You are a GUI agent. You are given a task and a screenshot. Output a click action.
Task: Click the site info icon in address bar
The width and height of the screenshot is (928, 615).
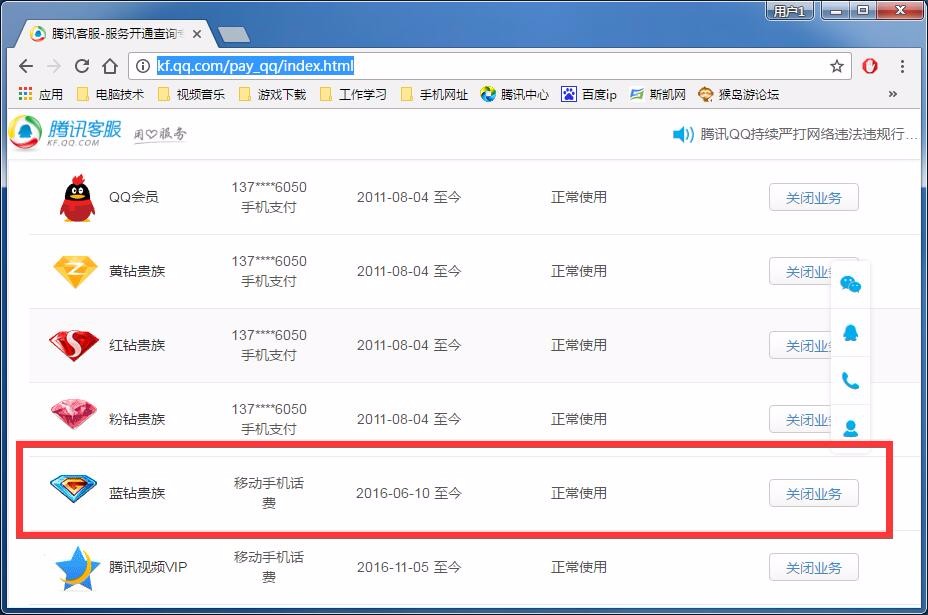[143, 66]
